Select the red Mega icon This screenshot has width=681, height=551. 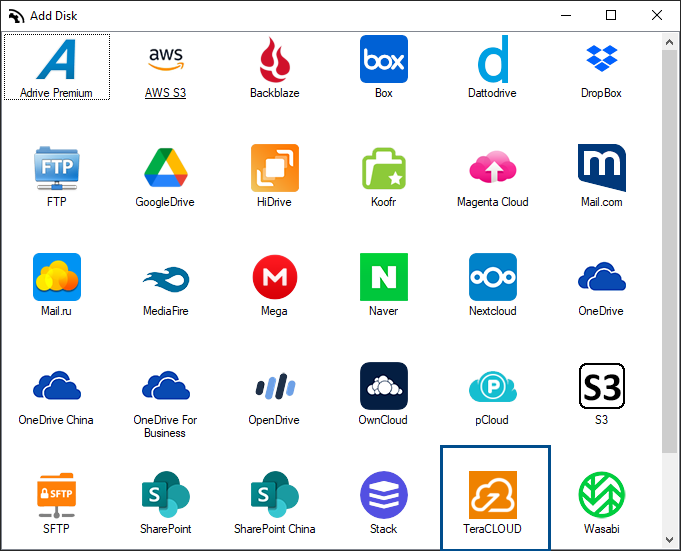coord(275,277)
